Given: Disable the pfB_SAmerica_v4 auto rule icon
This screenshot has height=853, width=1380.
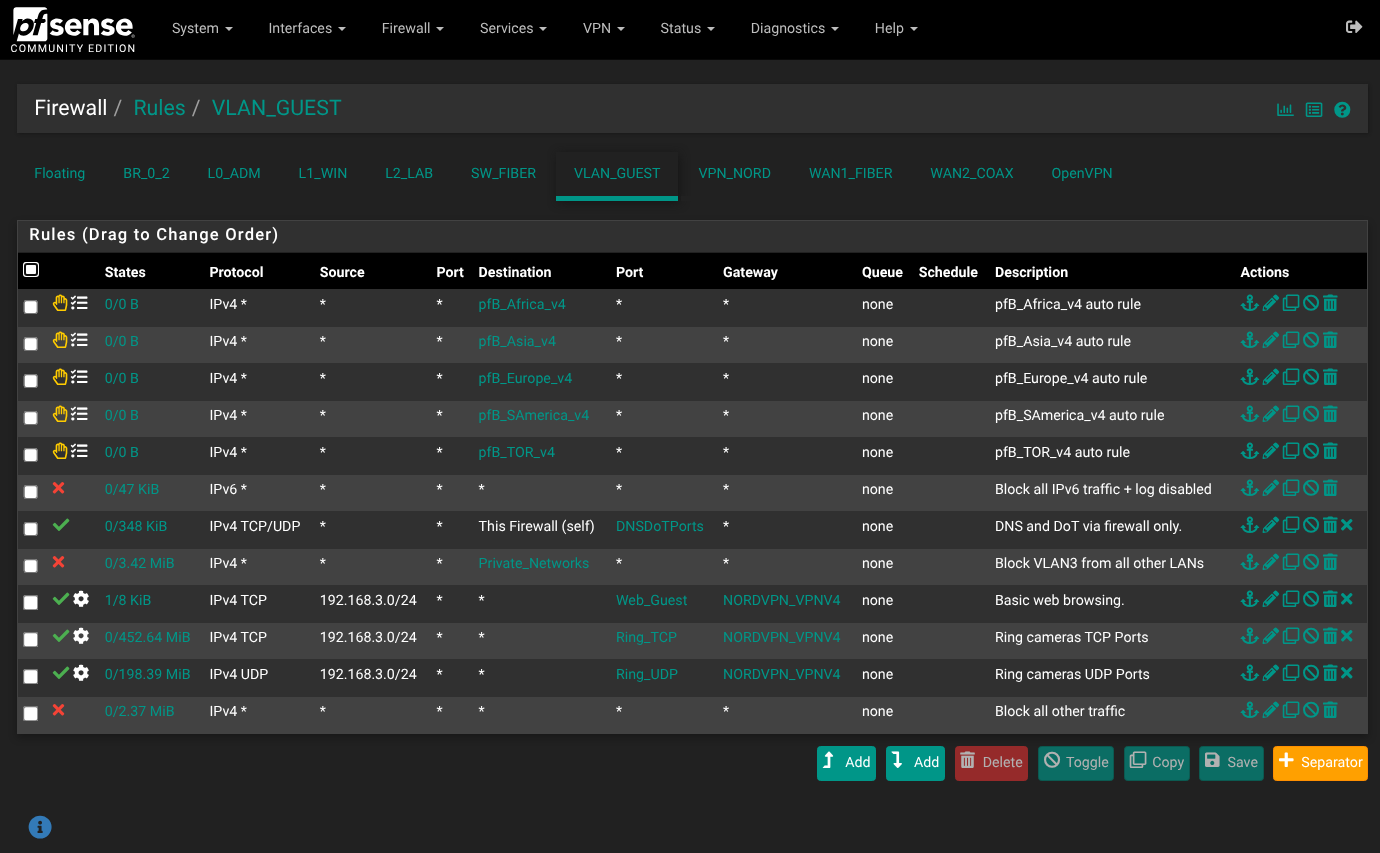Looking at the screenshot, I should (x=1311, y=414).
